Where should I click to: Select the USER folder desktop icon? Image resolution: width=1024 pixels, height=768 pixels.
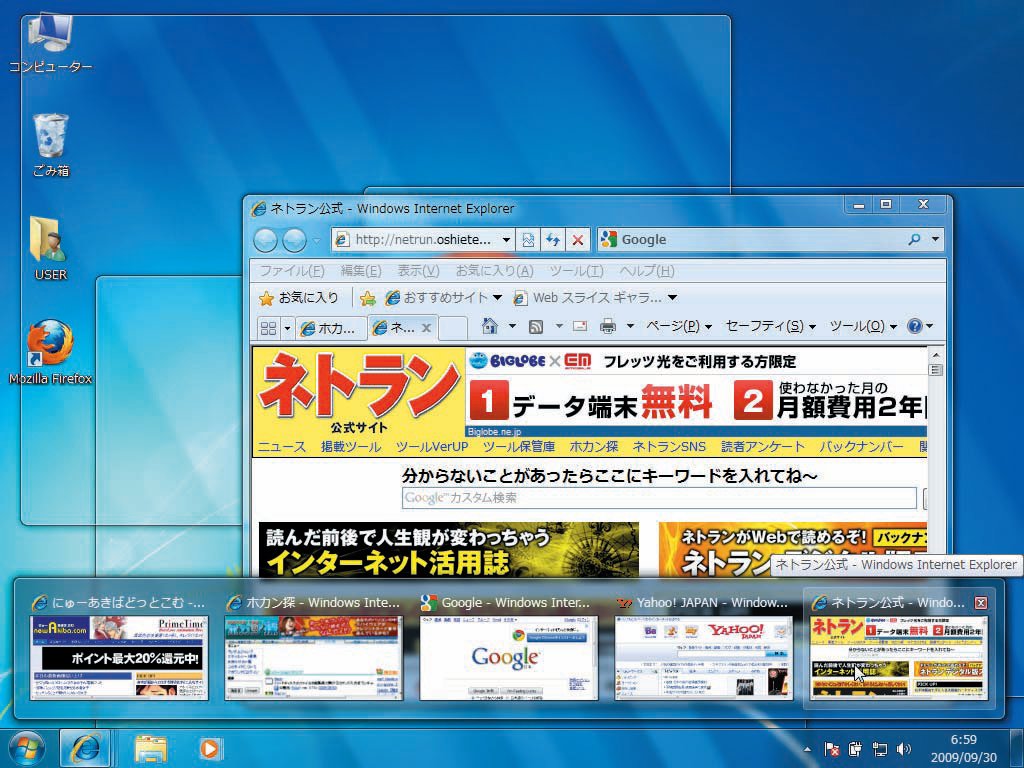point(50,248)
